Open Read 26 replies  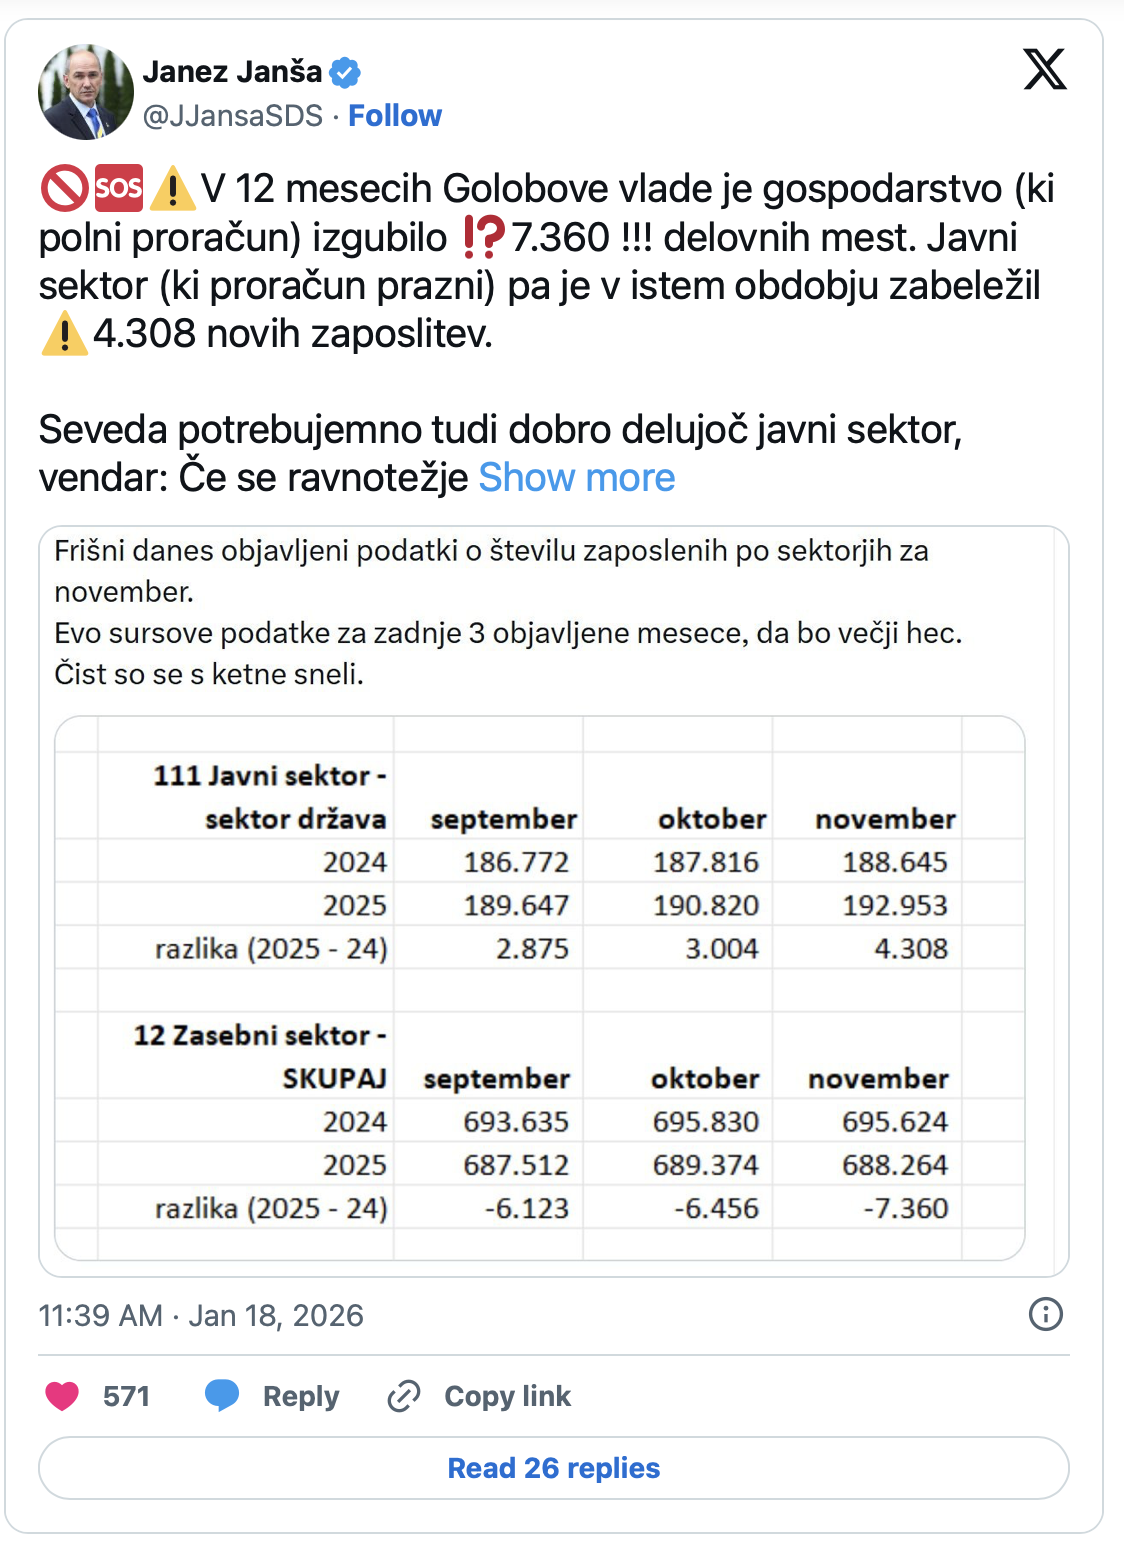(554, 1468)
